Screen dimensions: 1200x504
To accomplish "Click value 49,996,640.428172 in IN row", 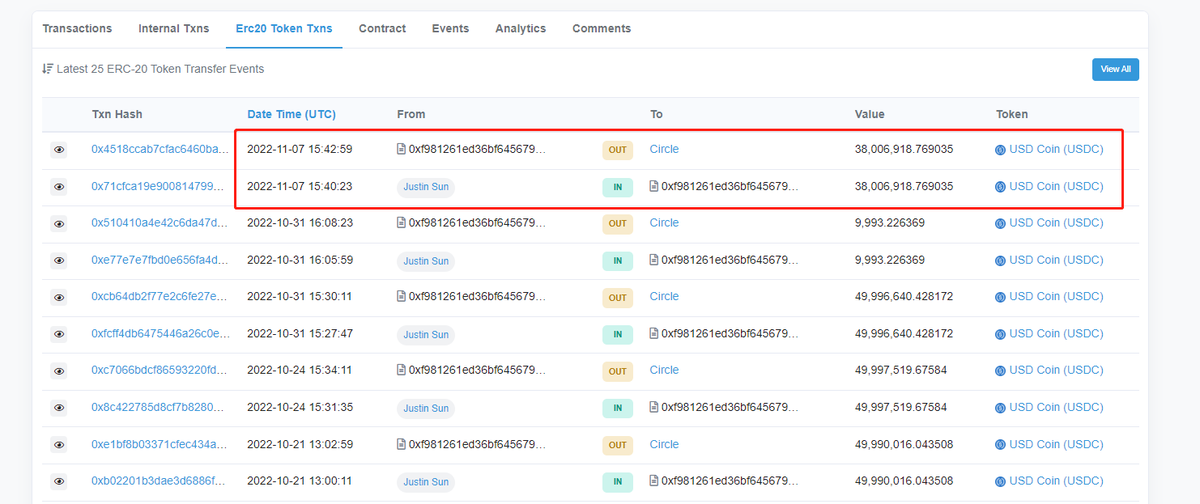I will pyautogui.click(x=904, y=333).
